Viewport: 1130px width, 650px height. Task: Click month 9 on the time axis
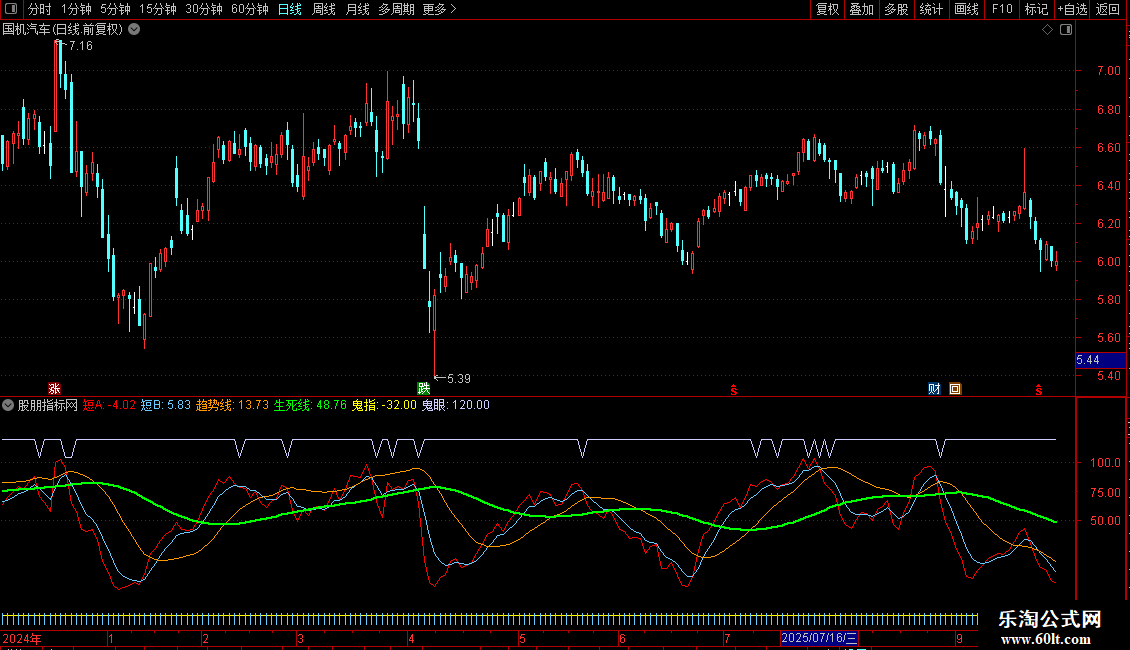point(959,638)
